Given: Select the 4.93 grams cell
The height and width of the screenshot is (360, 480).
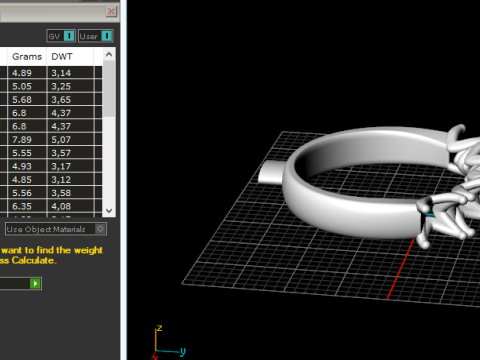Looking at the screenshot, I should tap(27, 166).
